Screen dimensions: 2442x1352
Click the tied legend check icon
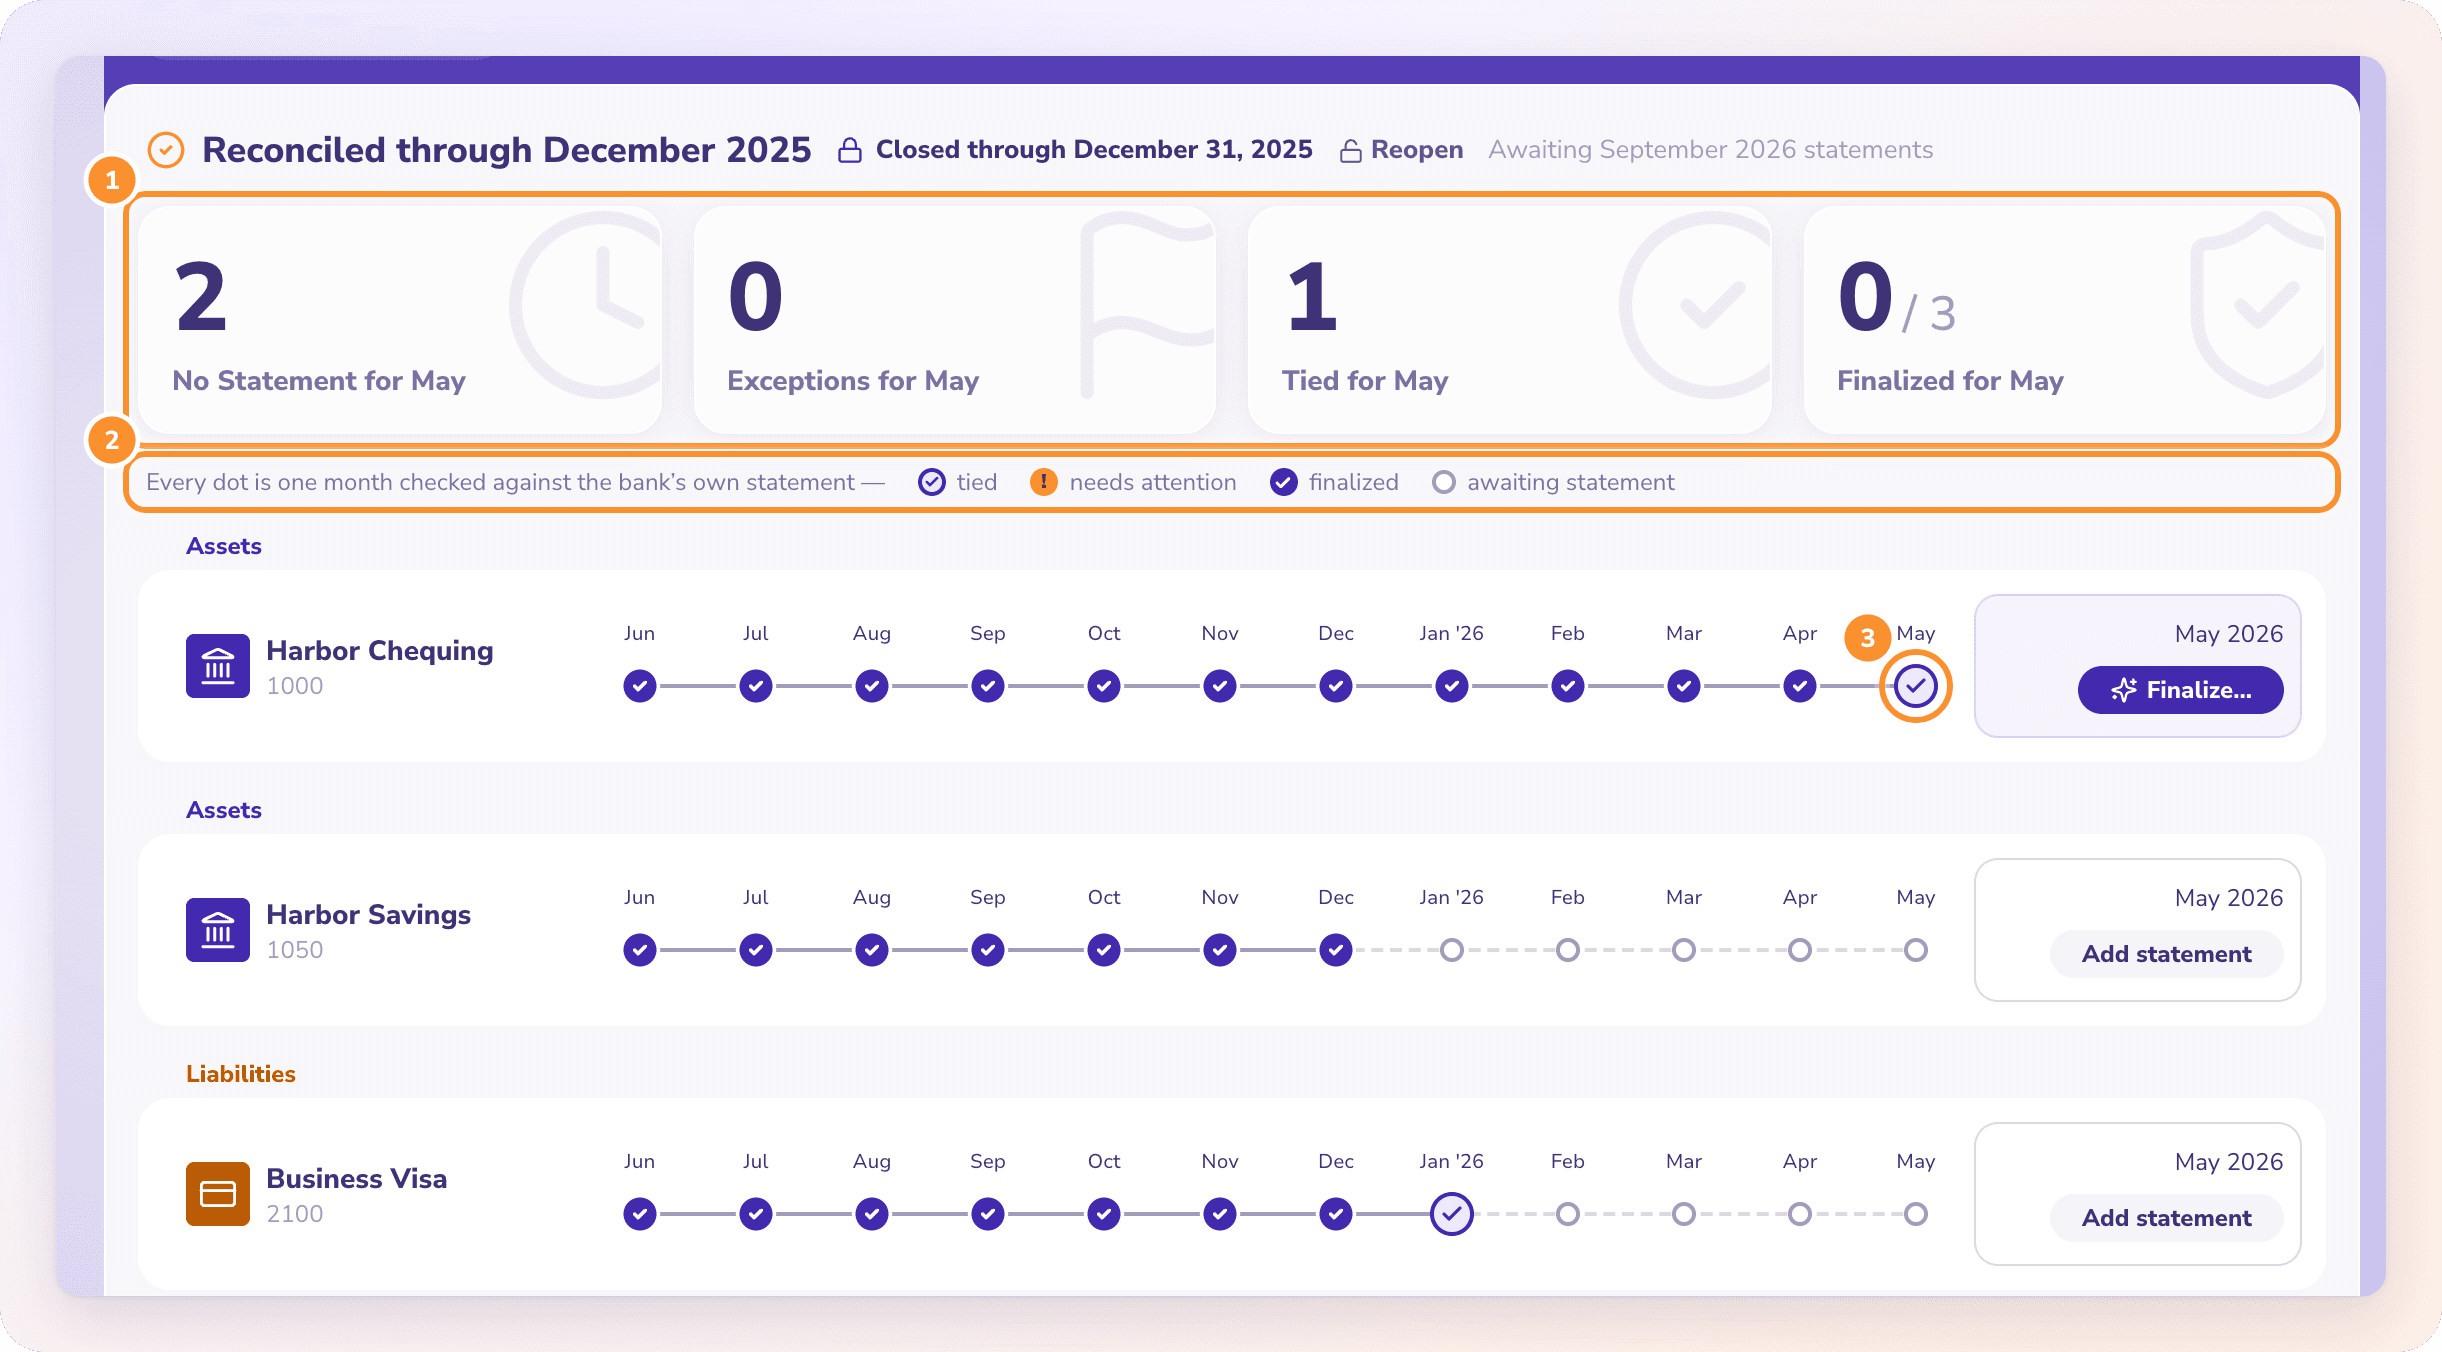(x=931, y=482)
